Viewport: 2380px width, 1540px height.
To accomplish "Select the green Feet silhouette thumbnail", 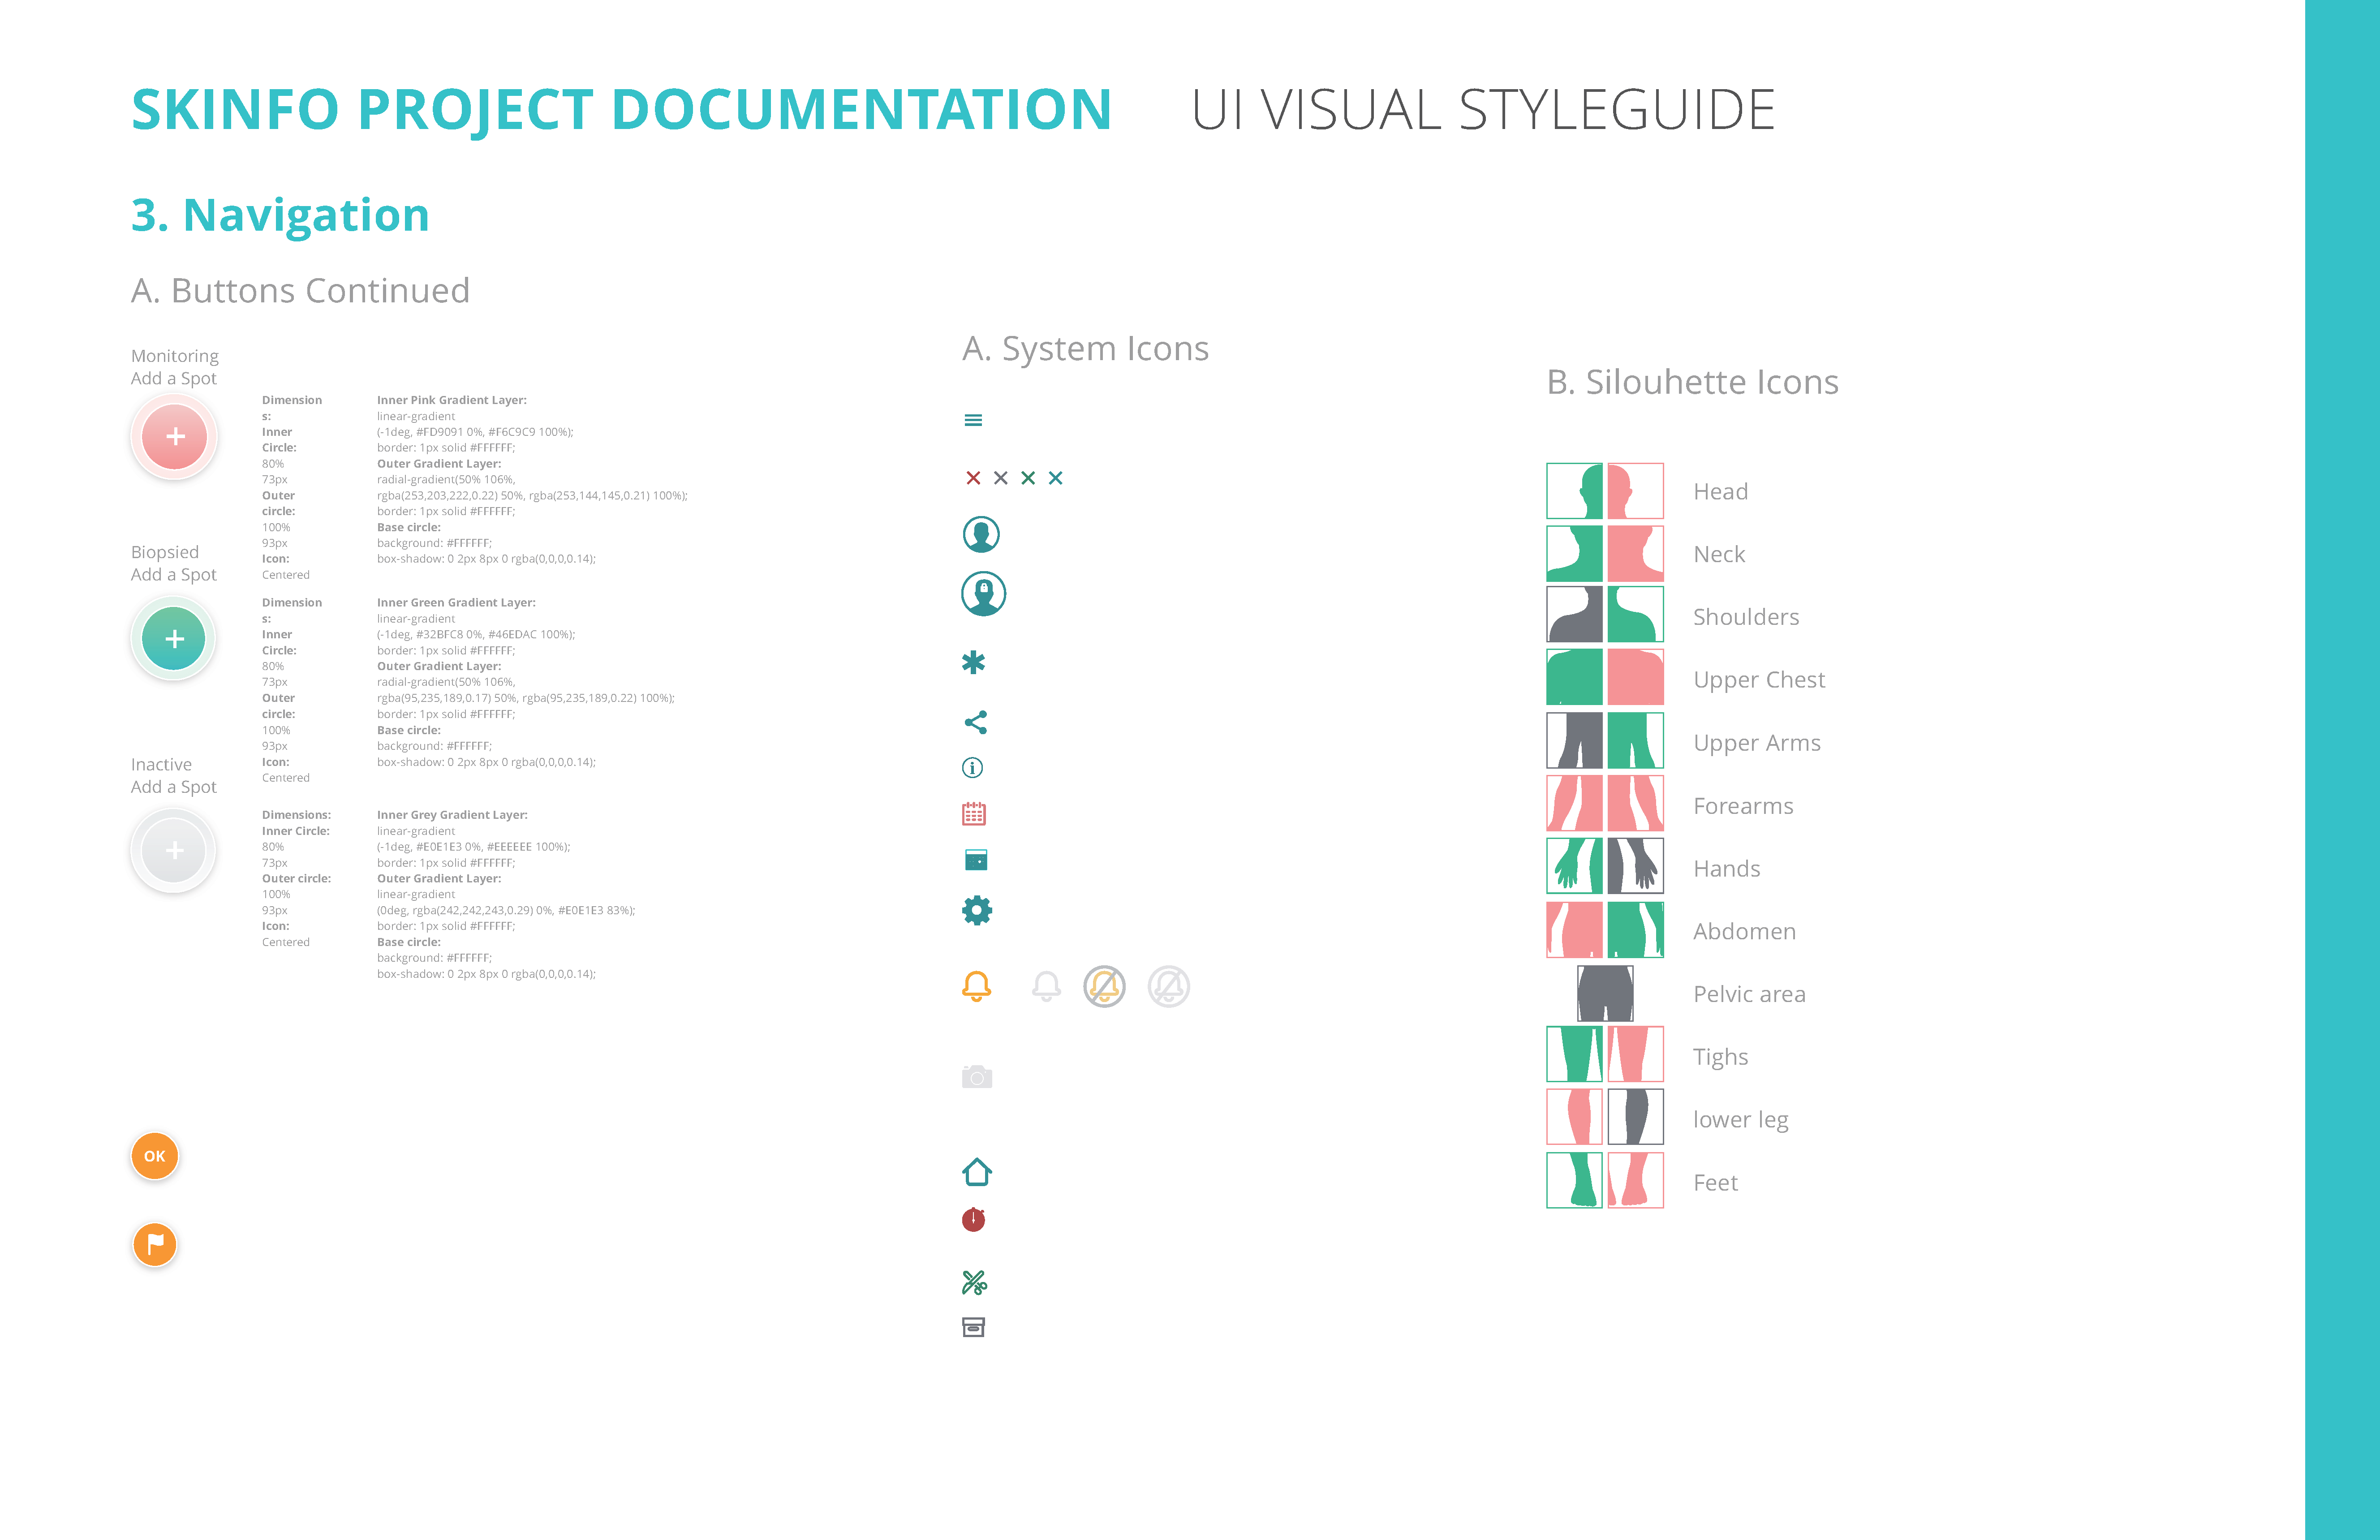I will coord(1575,1180).
